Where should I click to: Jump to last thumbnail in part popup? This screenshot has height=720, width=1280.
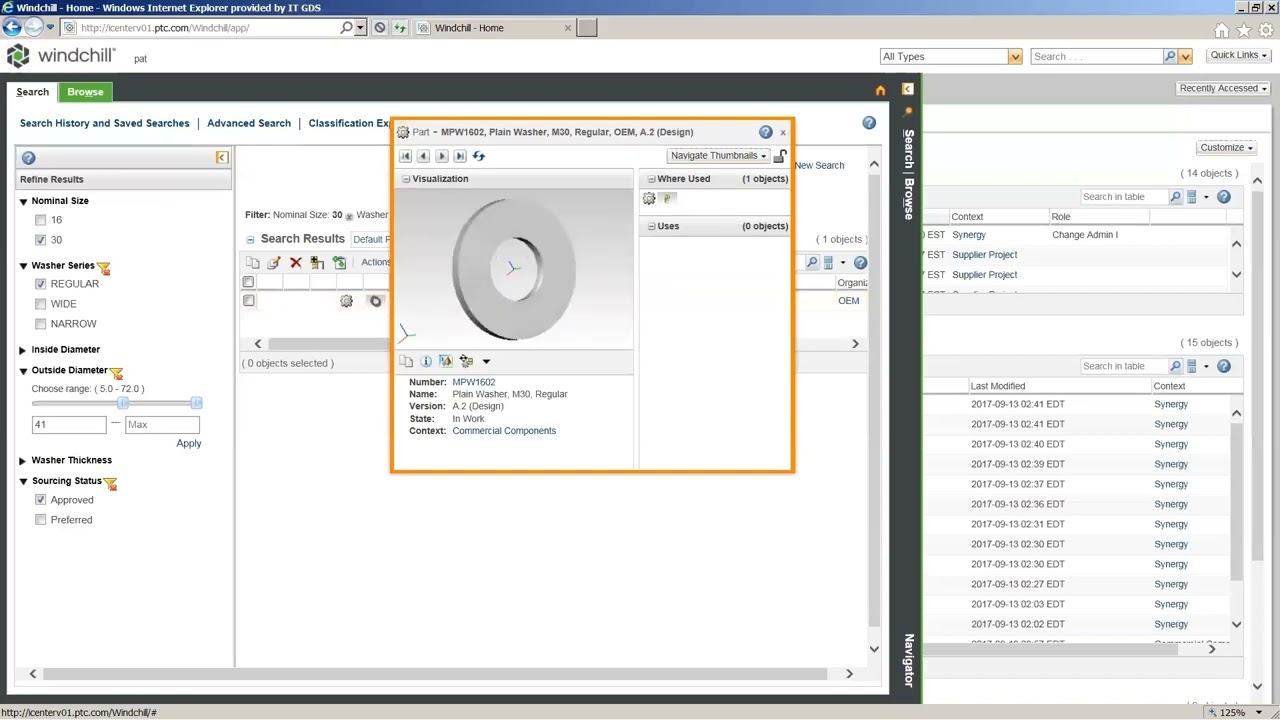(x=460, y=156)
